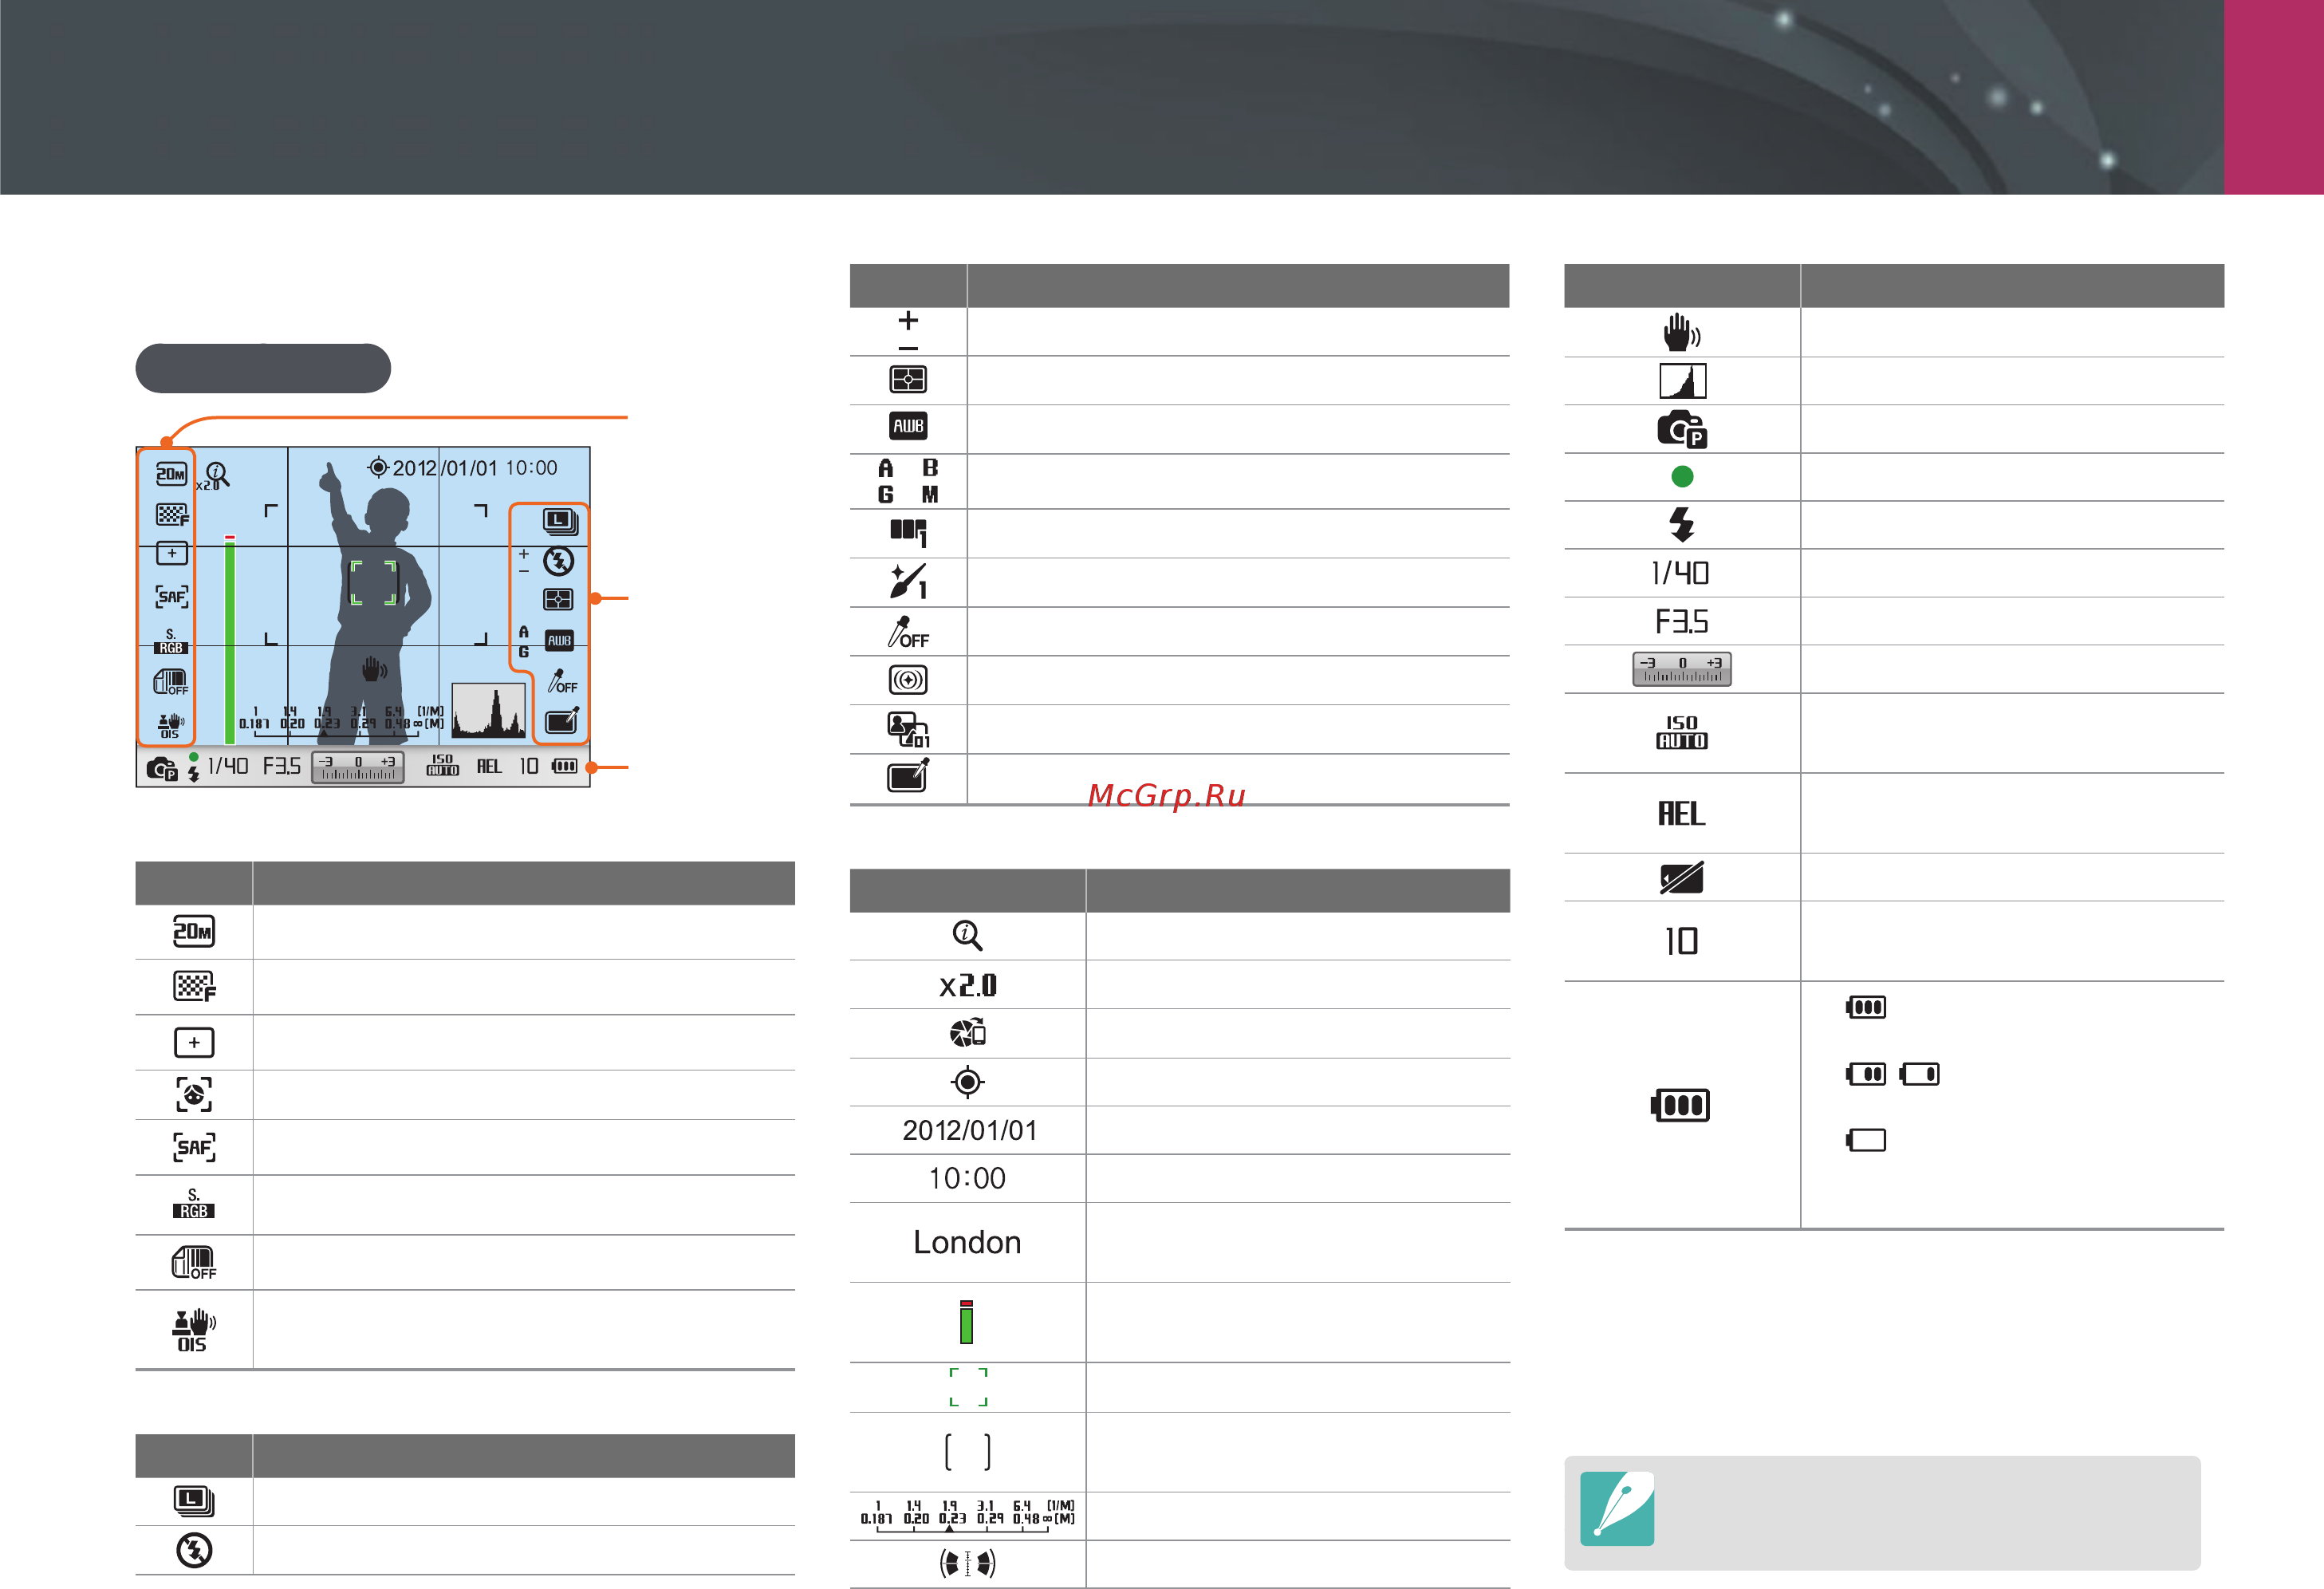The height and width of the screenshot is (1589, 2324).
Task: Click the camera display preview image
Action: coord(363,616)
